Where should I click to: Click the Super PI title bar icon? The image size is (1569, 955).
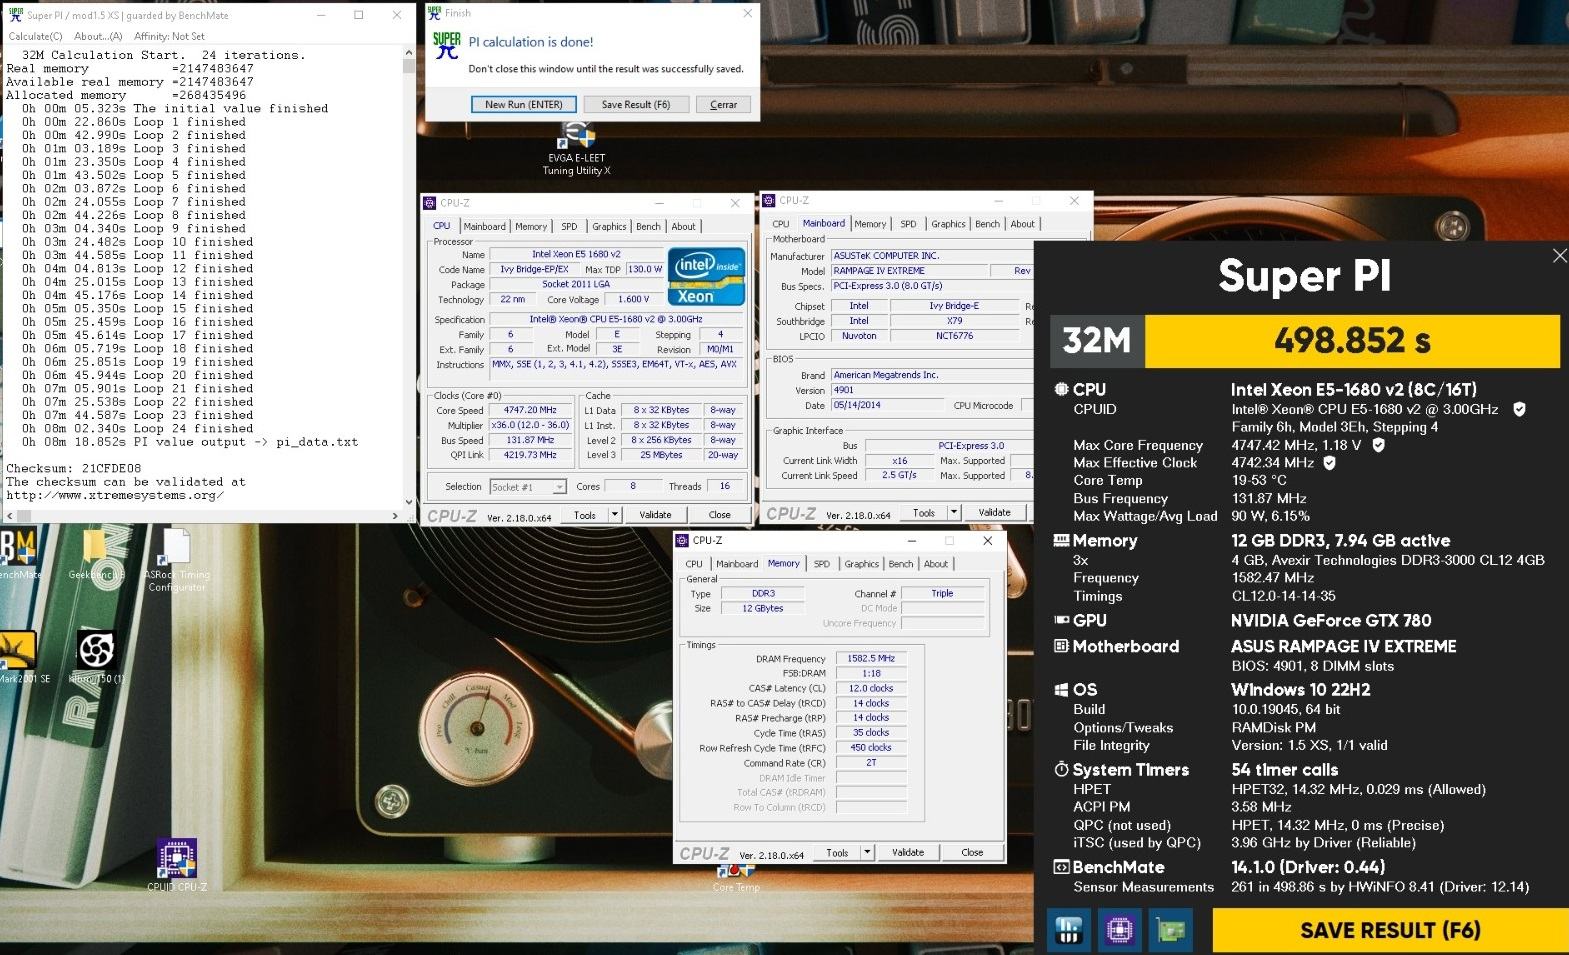(x=15, y=15)
